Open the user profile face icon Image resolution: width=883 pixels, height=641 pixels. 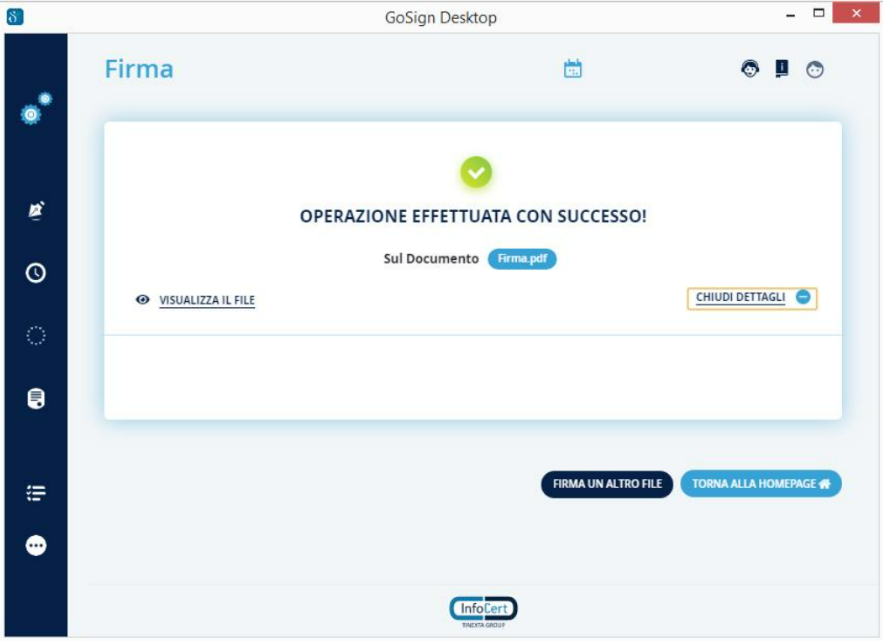pyautogui.click(x=815, y=69)
